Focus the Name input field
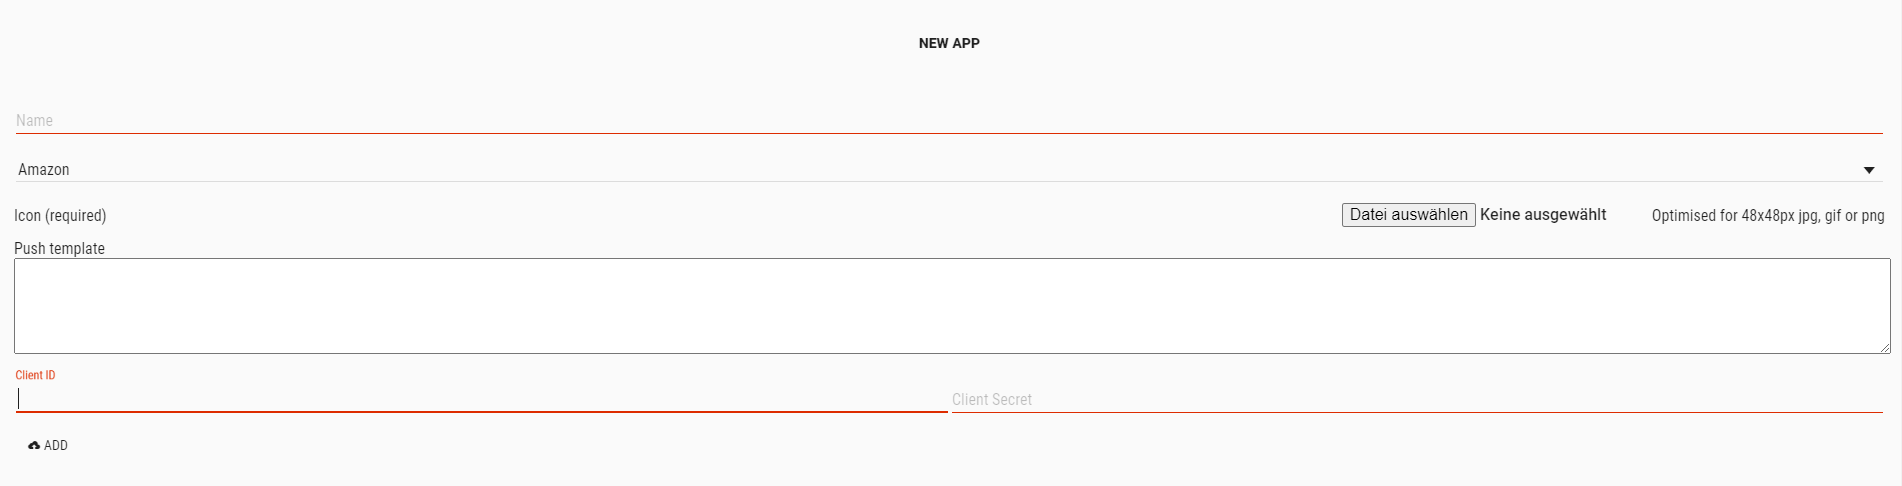Screen dimensions: 1902x486 [949, 121]
